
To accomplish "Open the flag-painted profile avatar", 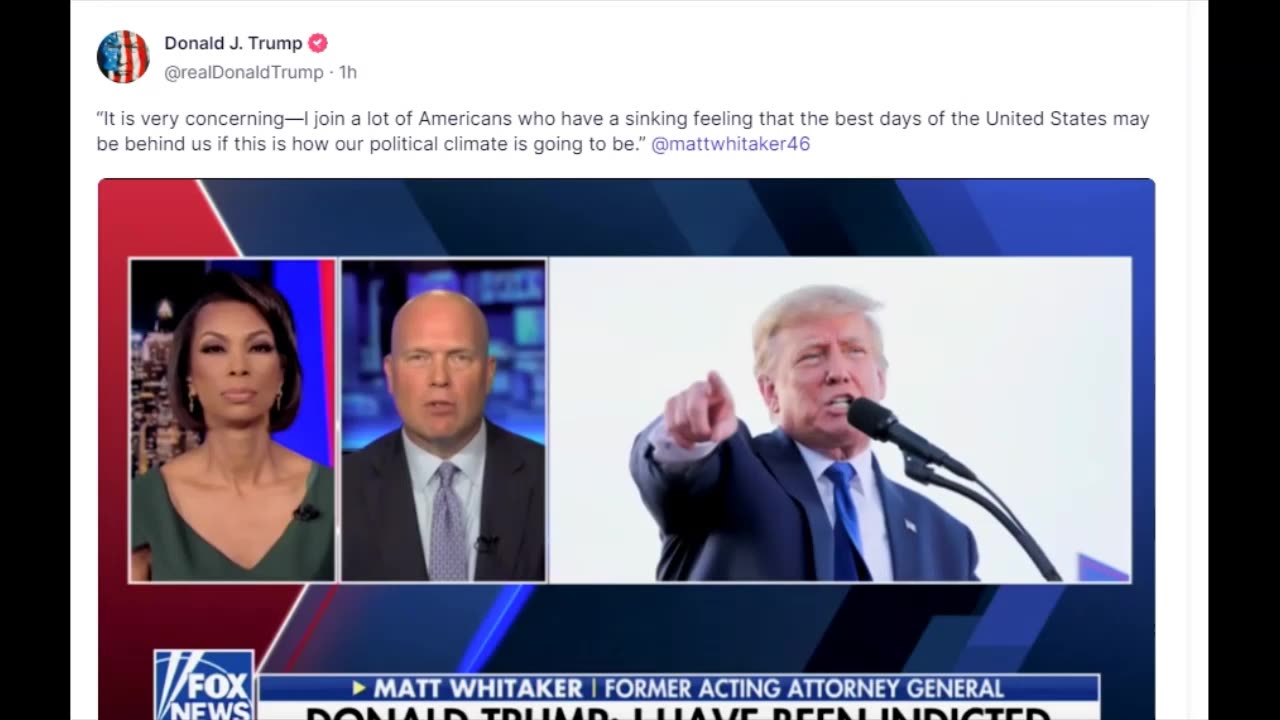I will pos(123,57).
